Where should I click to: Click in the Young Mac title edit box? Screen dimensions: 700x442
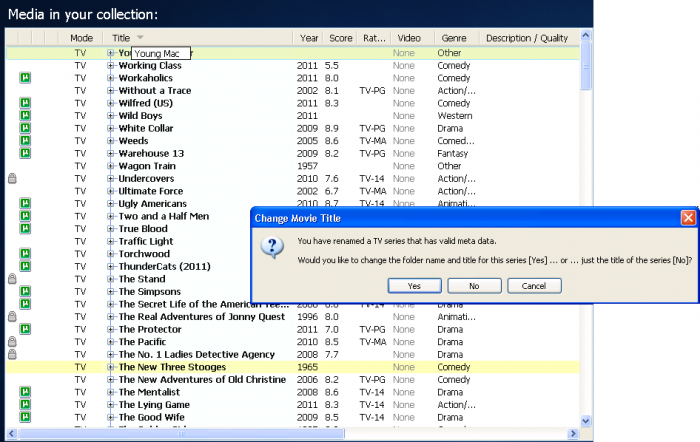[161, 53]
